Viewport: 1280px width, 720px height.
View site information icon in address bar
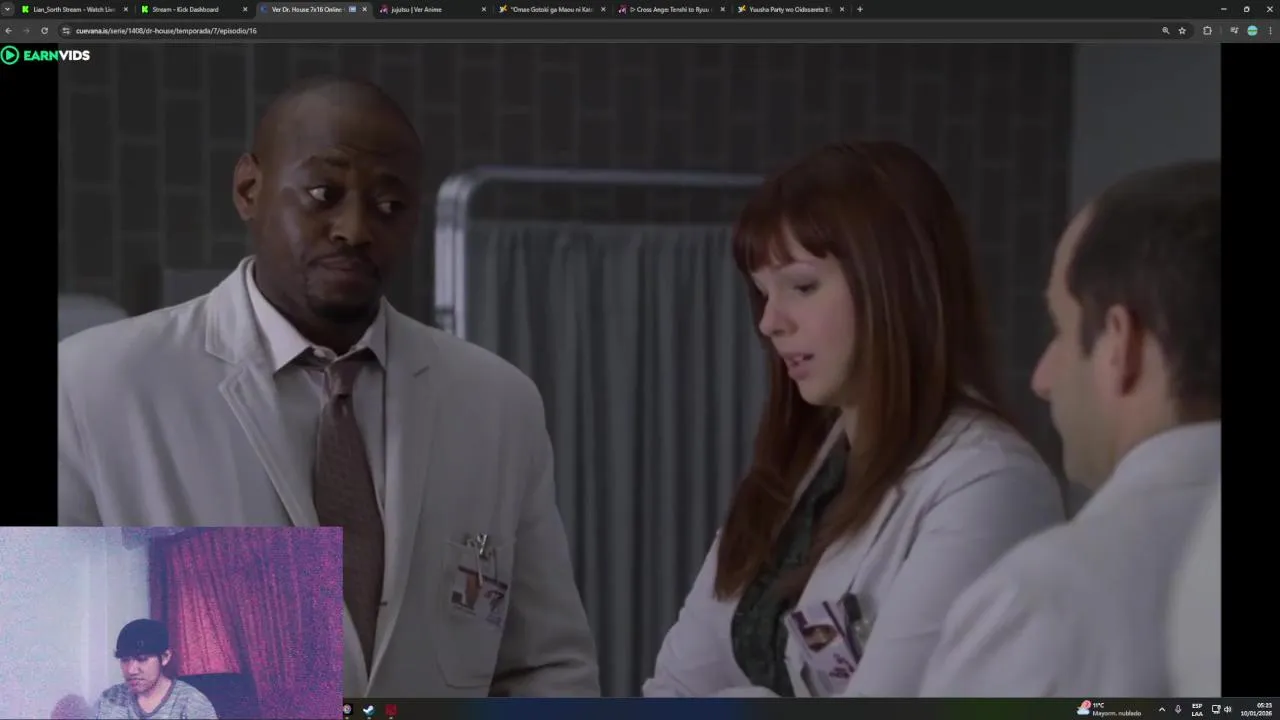click(x=66, y=31)
